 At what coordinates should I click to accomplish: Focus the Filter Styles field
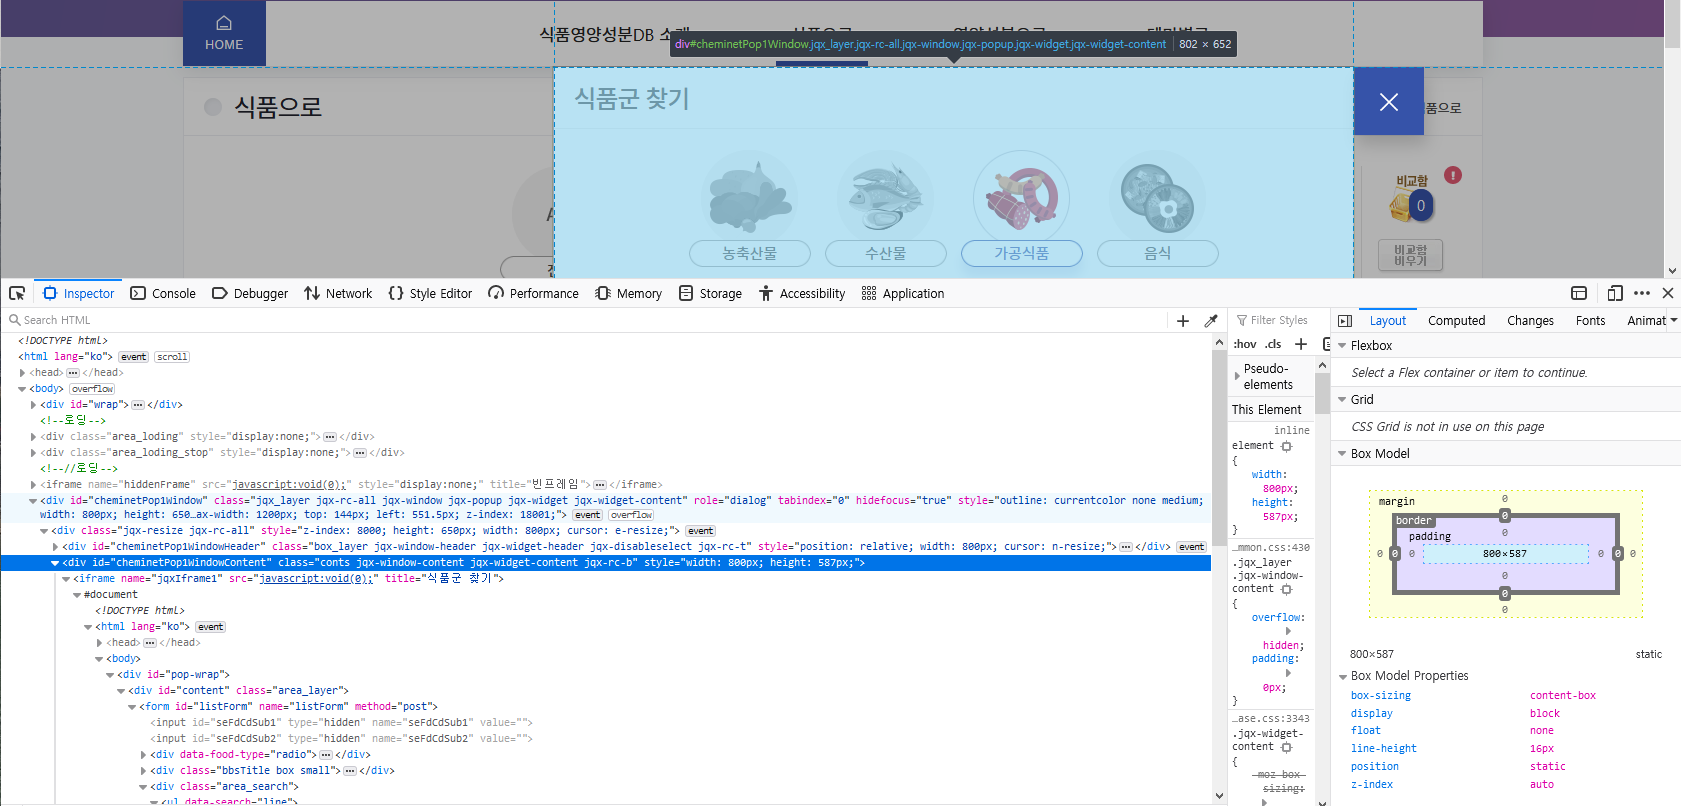(1278, 321)
